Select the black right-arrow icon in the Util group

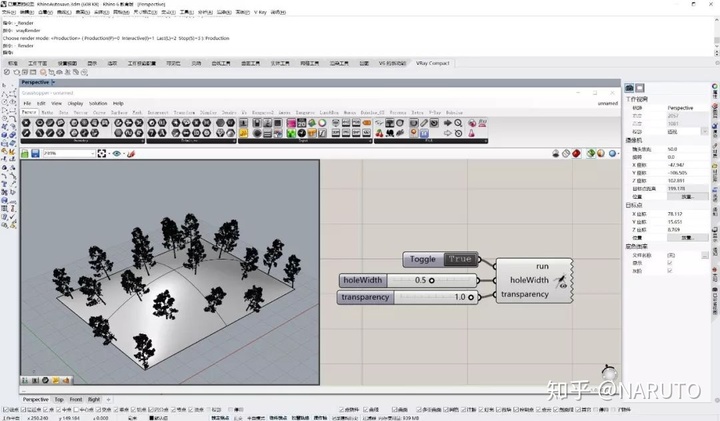point(447,123)
